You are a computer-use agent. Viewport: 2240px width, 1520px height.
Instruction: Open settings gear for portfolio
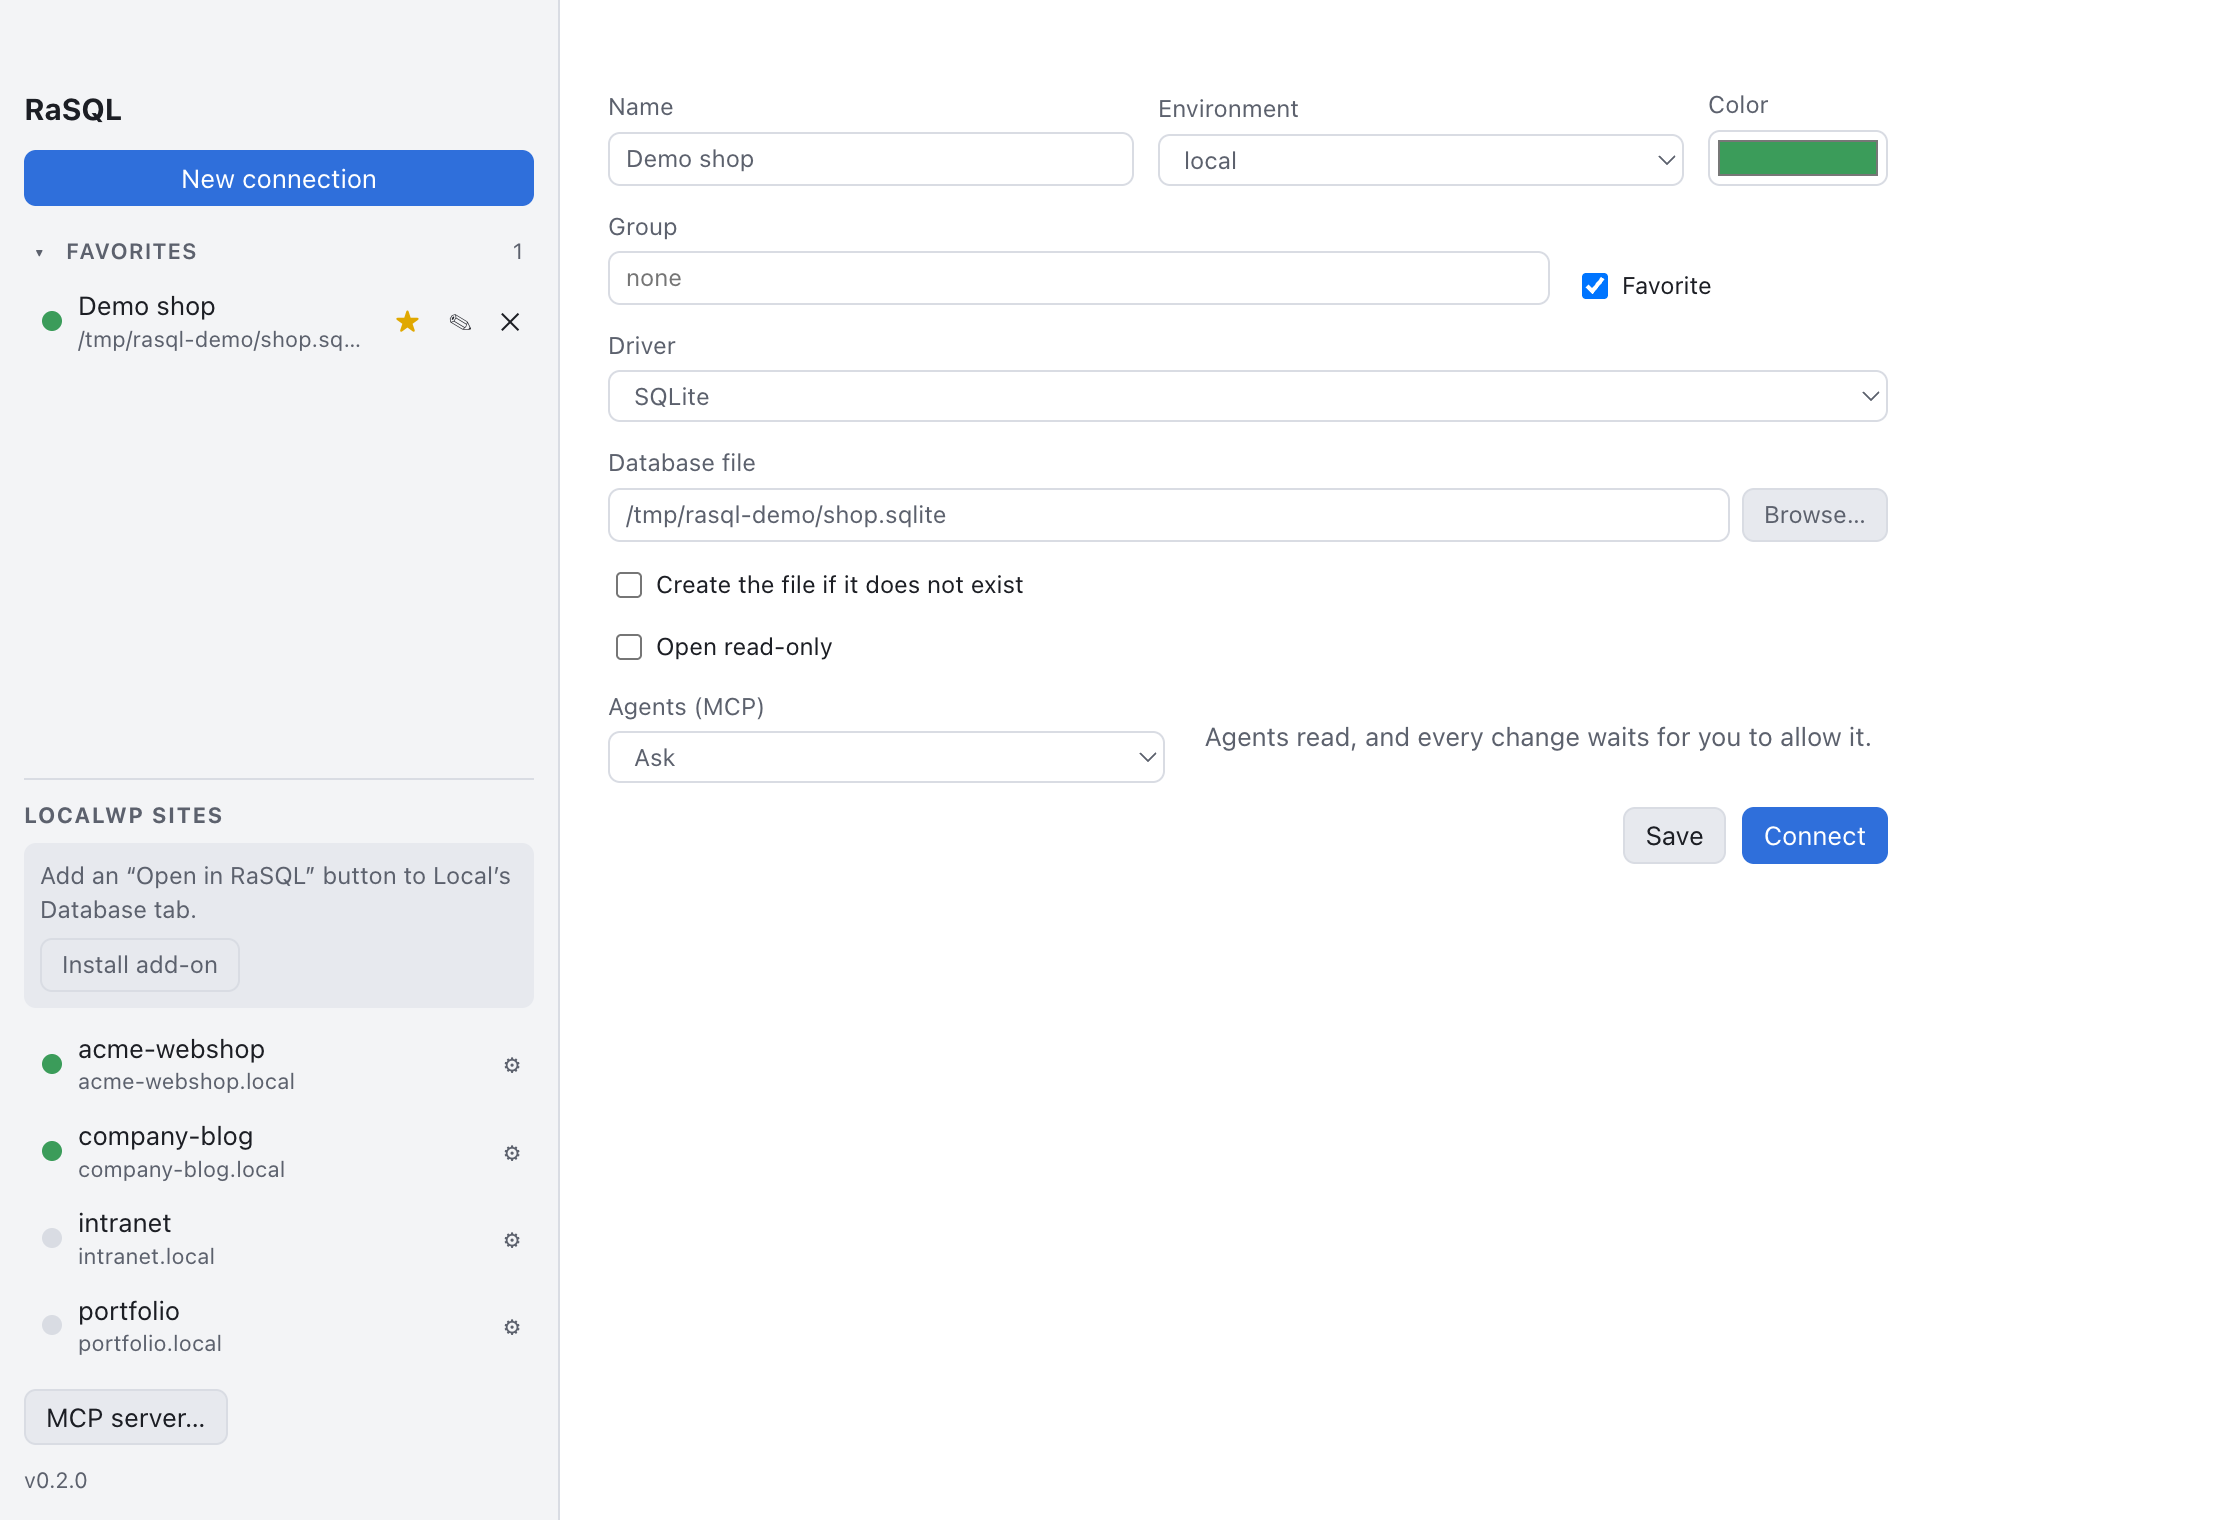pos(512,1327)
